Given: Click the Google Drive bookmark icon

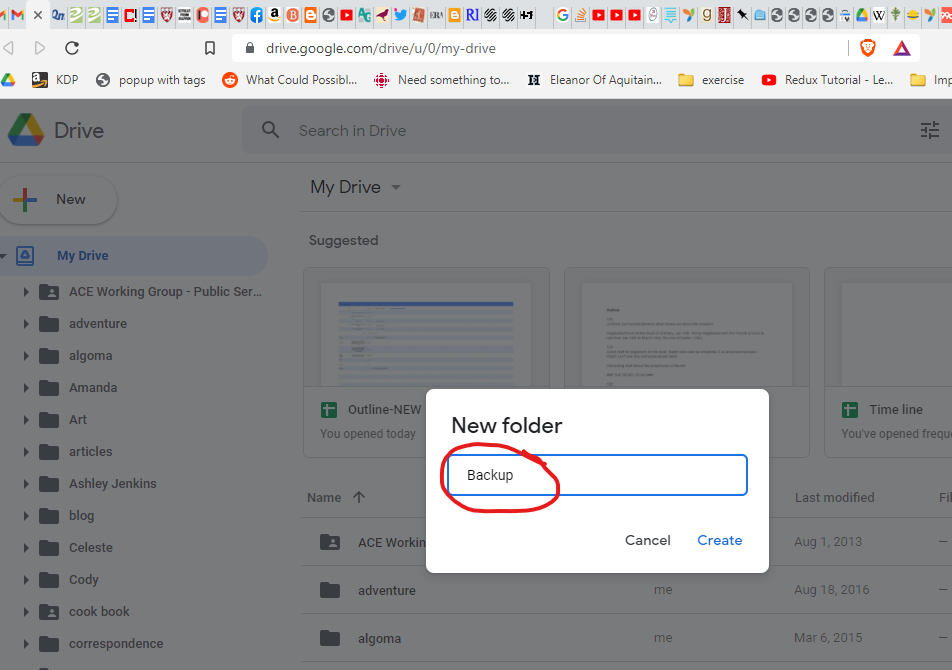Looking at the screenshot, I should point(8,80).
